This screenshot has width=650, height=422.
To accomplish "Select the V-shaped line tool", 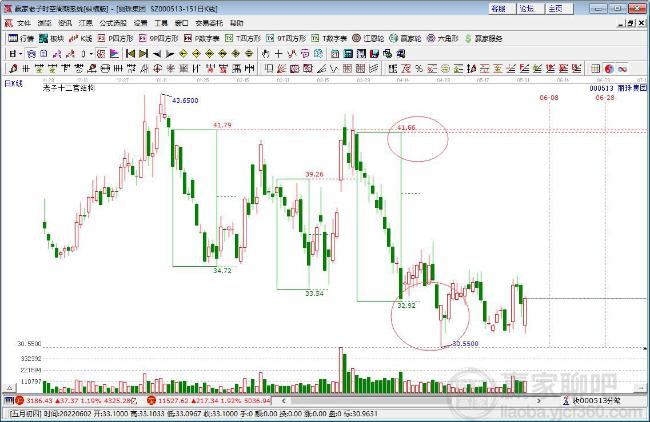I will 334,69.
